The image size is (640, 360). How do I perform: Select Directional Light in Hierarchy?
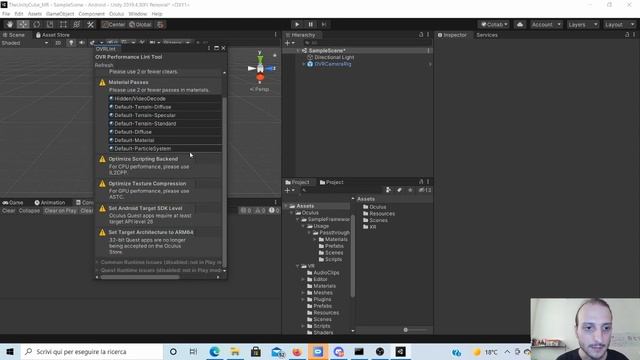click(334, 58)
